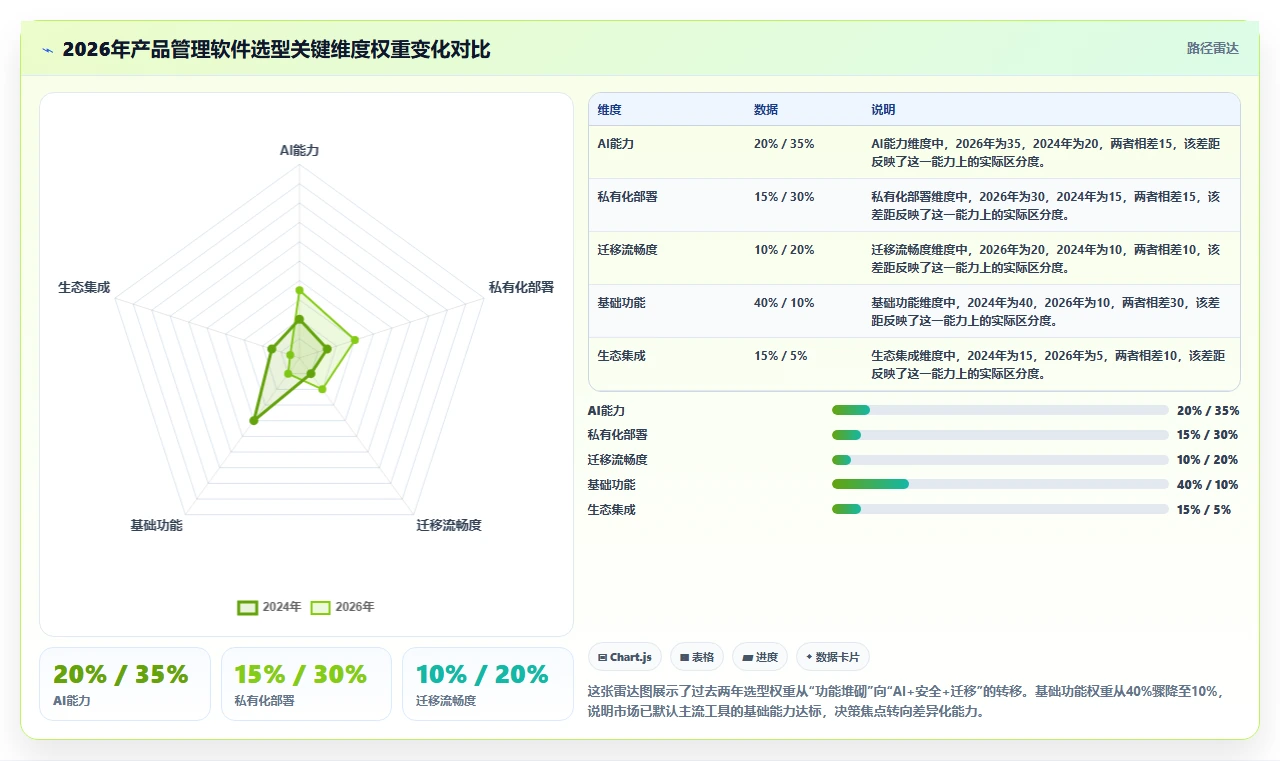This screenshot has height=761, width=1280.
Task: Click the 迁移流畅度 table row label
Action: tap(628, 250)
